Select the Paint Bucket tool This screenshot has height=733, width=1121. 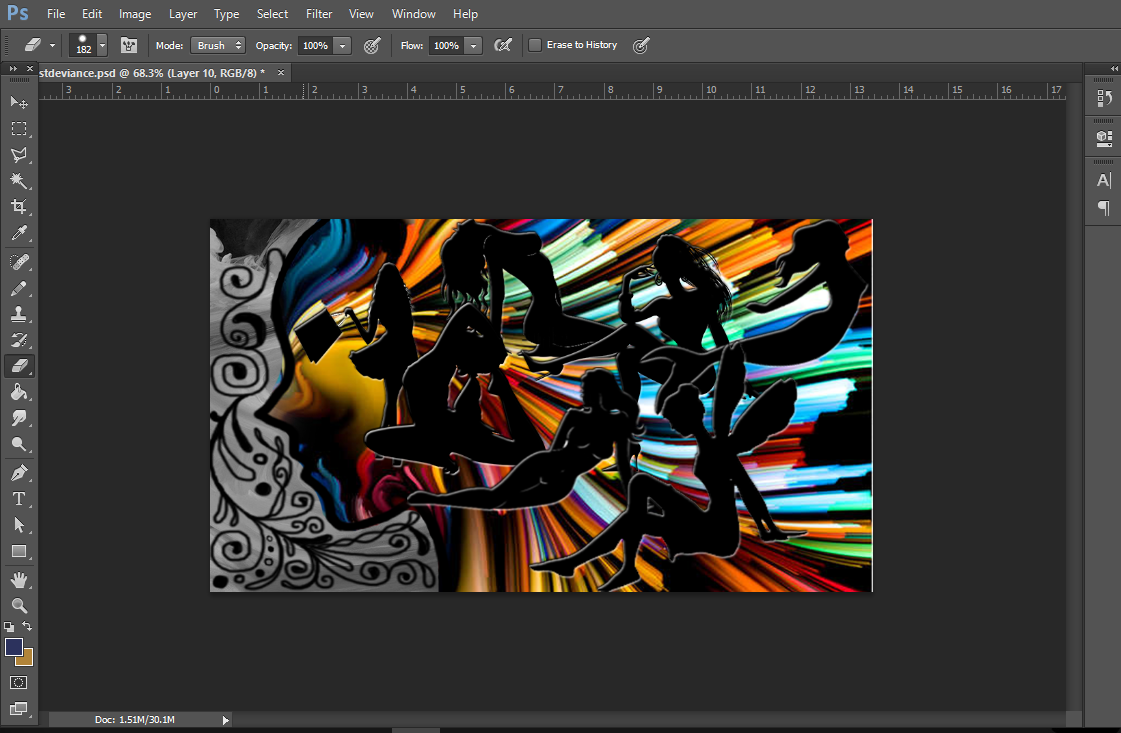pos(19,392)
